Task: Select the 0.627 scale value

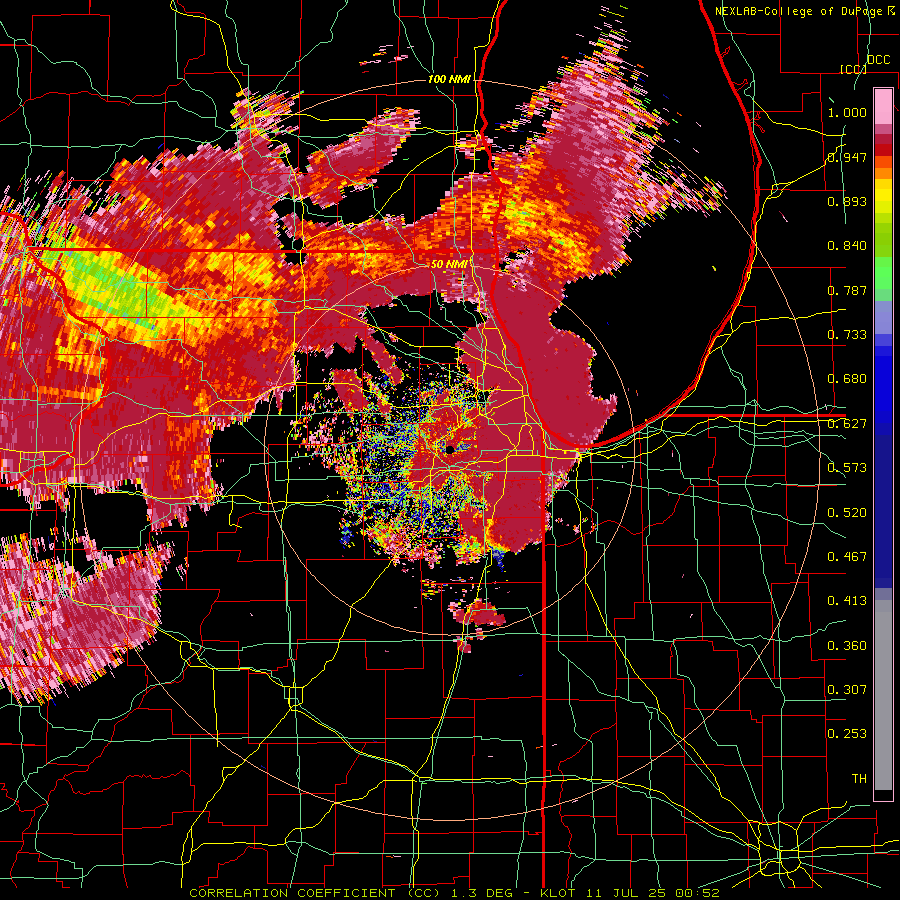Action: pyautogui.click(x=847, y=424)
